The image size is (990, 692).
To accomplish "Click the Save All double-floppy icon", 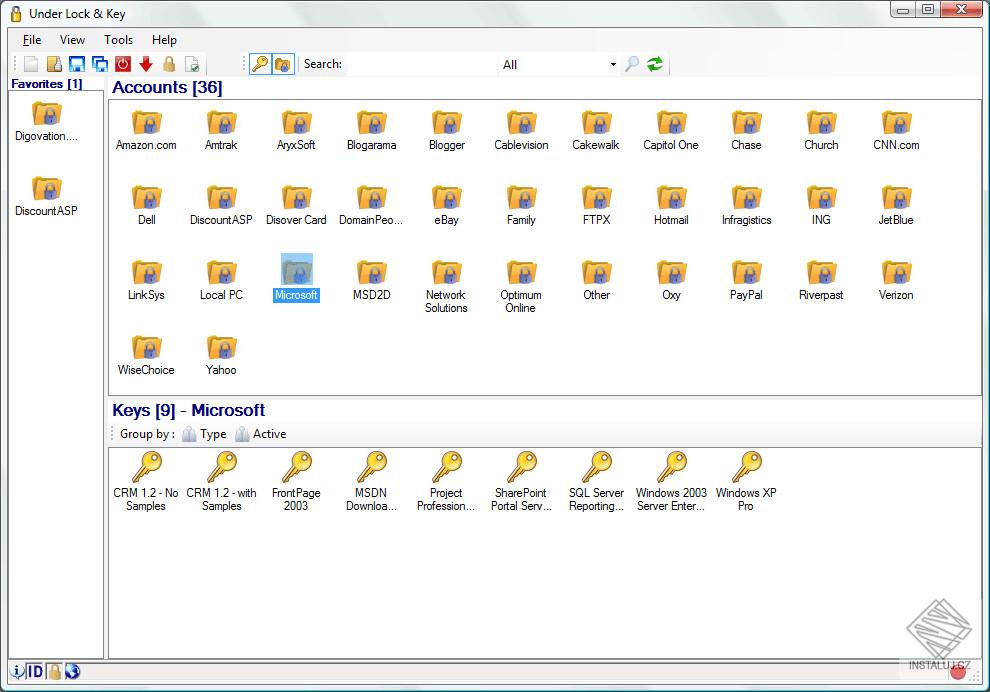I will pyautogui.click(x=100, y=64).
